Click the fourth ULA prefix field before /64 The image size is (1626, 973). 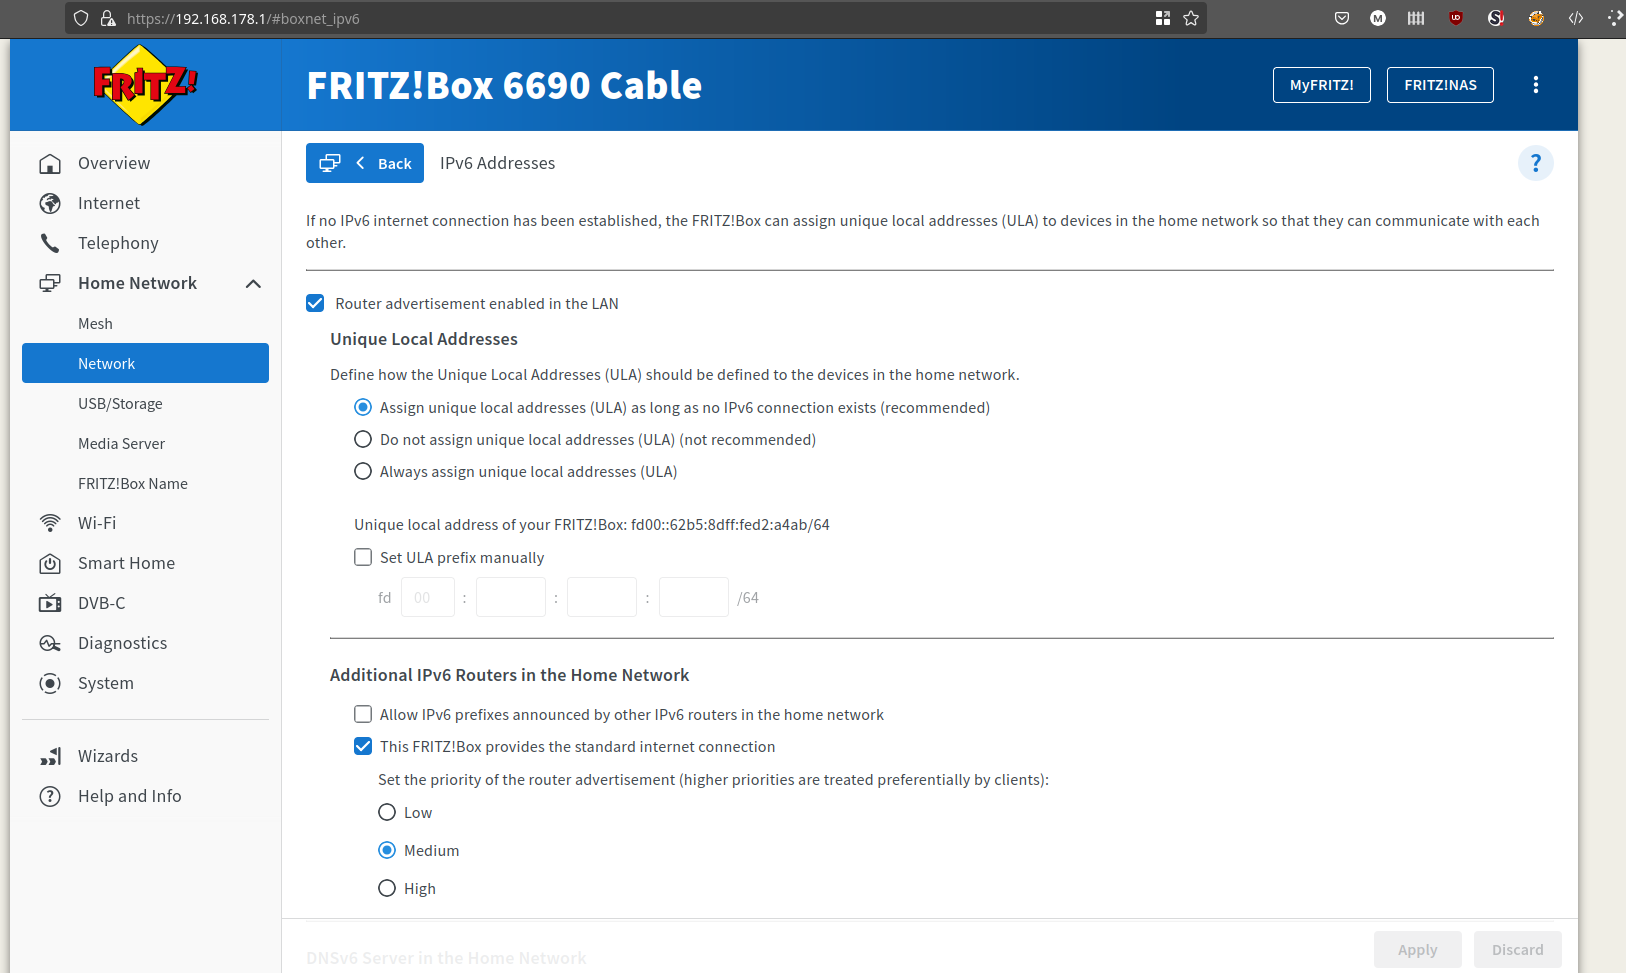coord(694,597)
